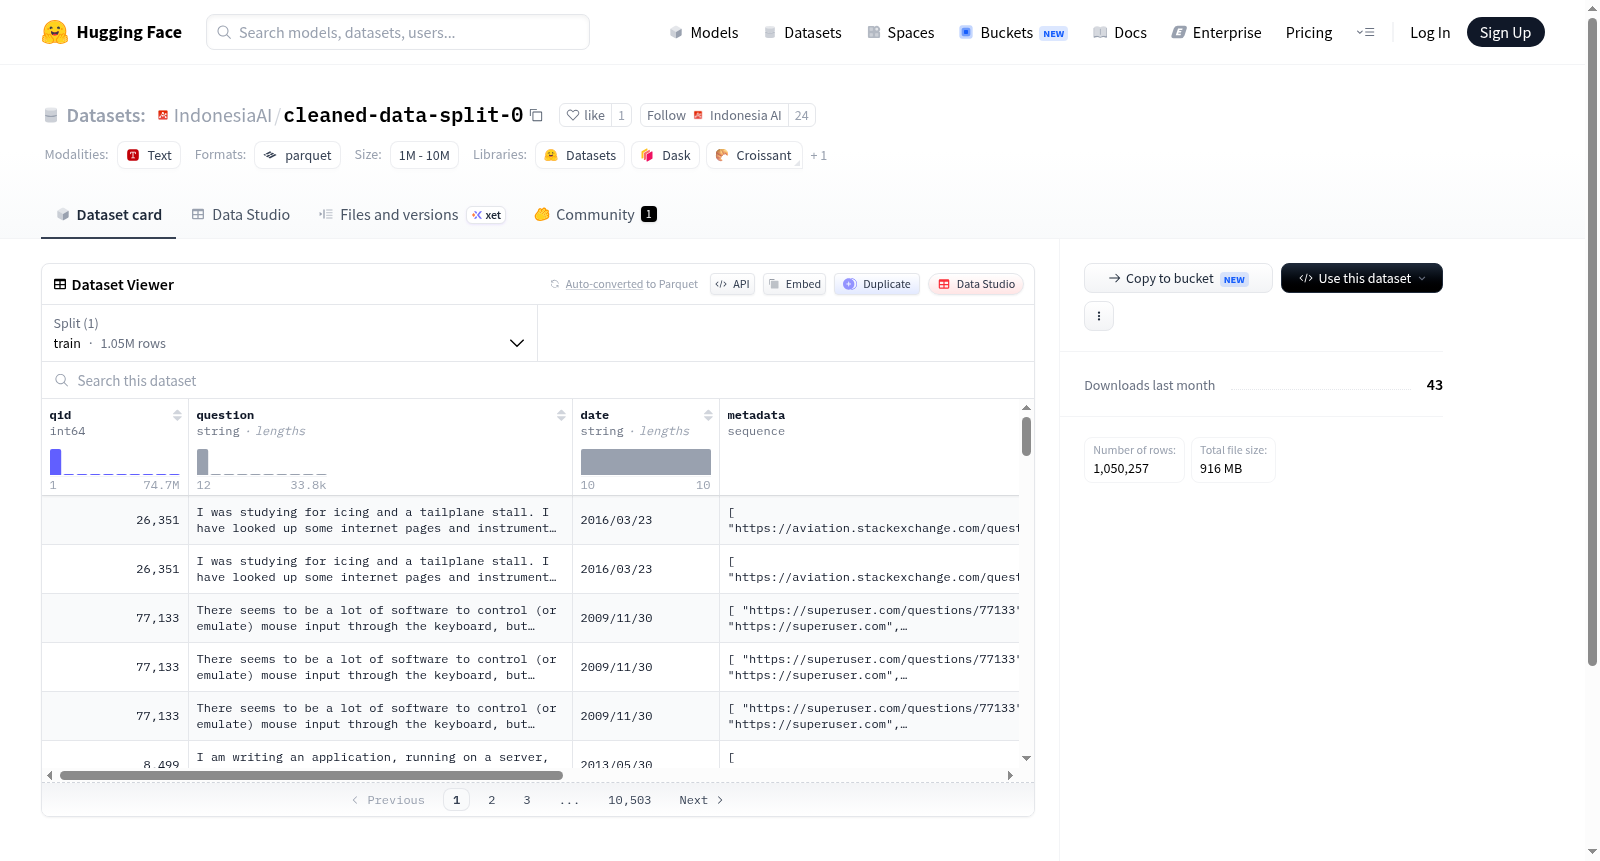Follow Indonesia AI organization

pyautogui.click(x=714, y=115)
